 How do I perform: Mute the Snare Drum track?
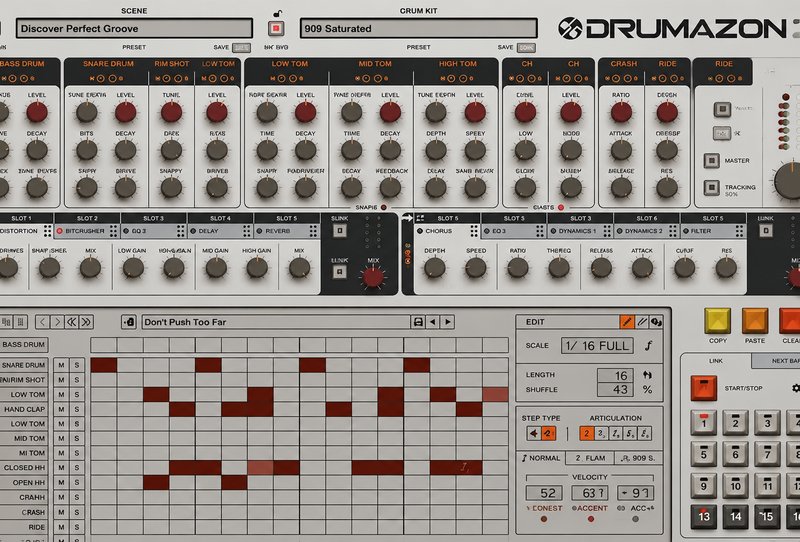[x=61, y=365]
